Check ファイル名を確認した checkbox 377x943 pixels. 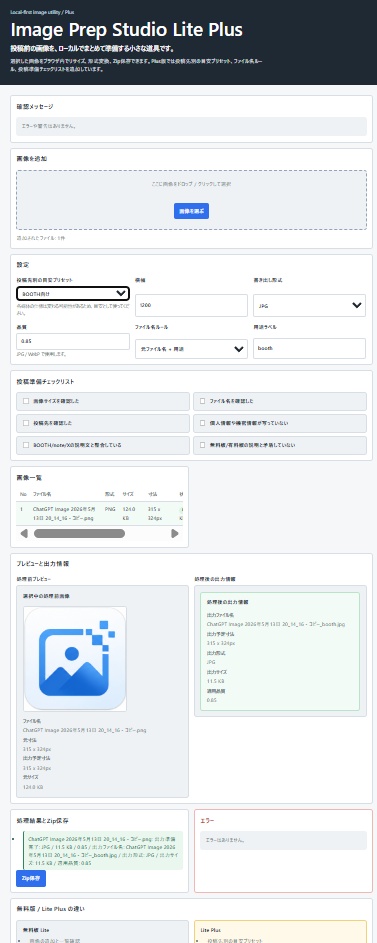(203, 401)
